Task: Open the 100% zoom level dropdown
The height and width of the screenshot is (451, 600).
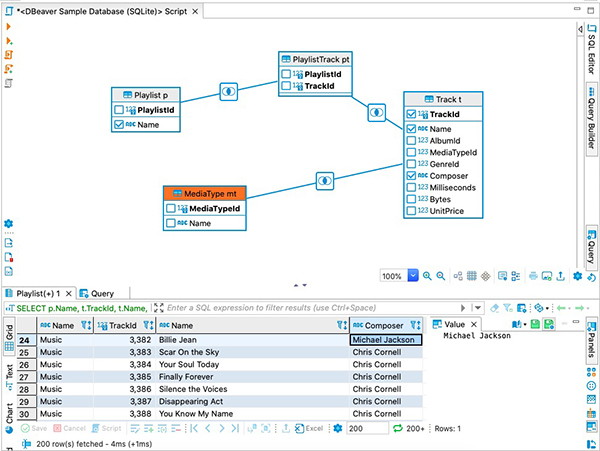Action: point(413,275)
